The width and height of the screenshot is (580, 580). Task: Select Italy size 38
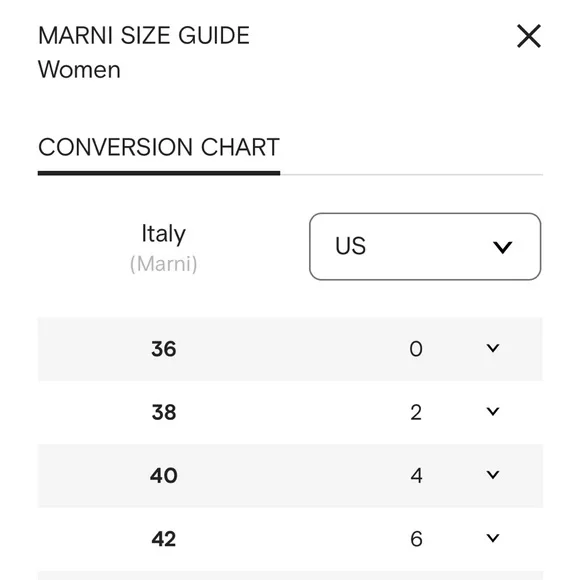(163, 412)
